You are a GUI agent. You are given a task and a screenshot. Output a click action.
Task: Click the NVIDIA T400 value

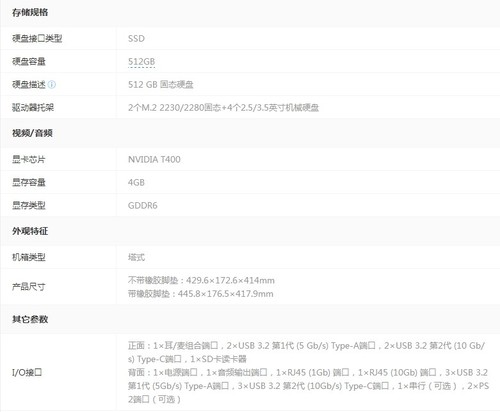click(x=154, y=160)
